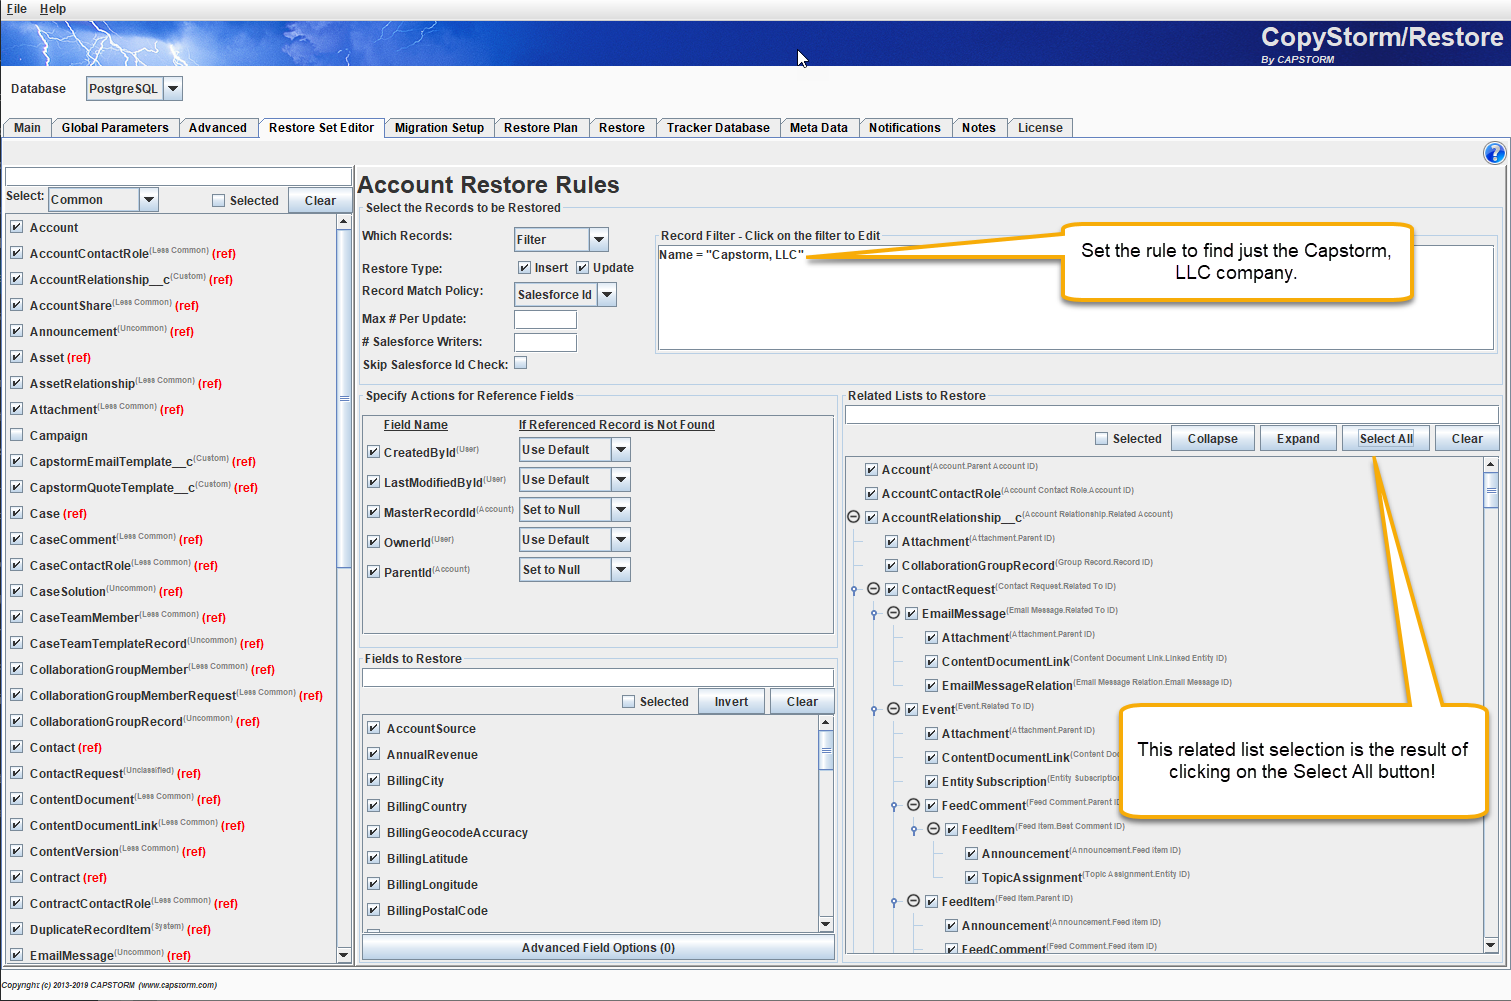The image size is (1511, 1001).
Task: Edit the Name = "Capstorm, LLC" record filter
Action: 731,255
